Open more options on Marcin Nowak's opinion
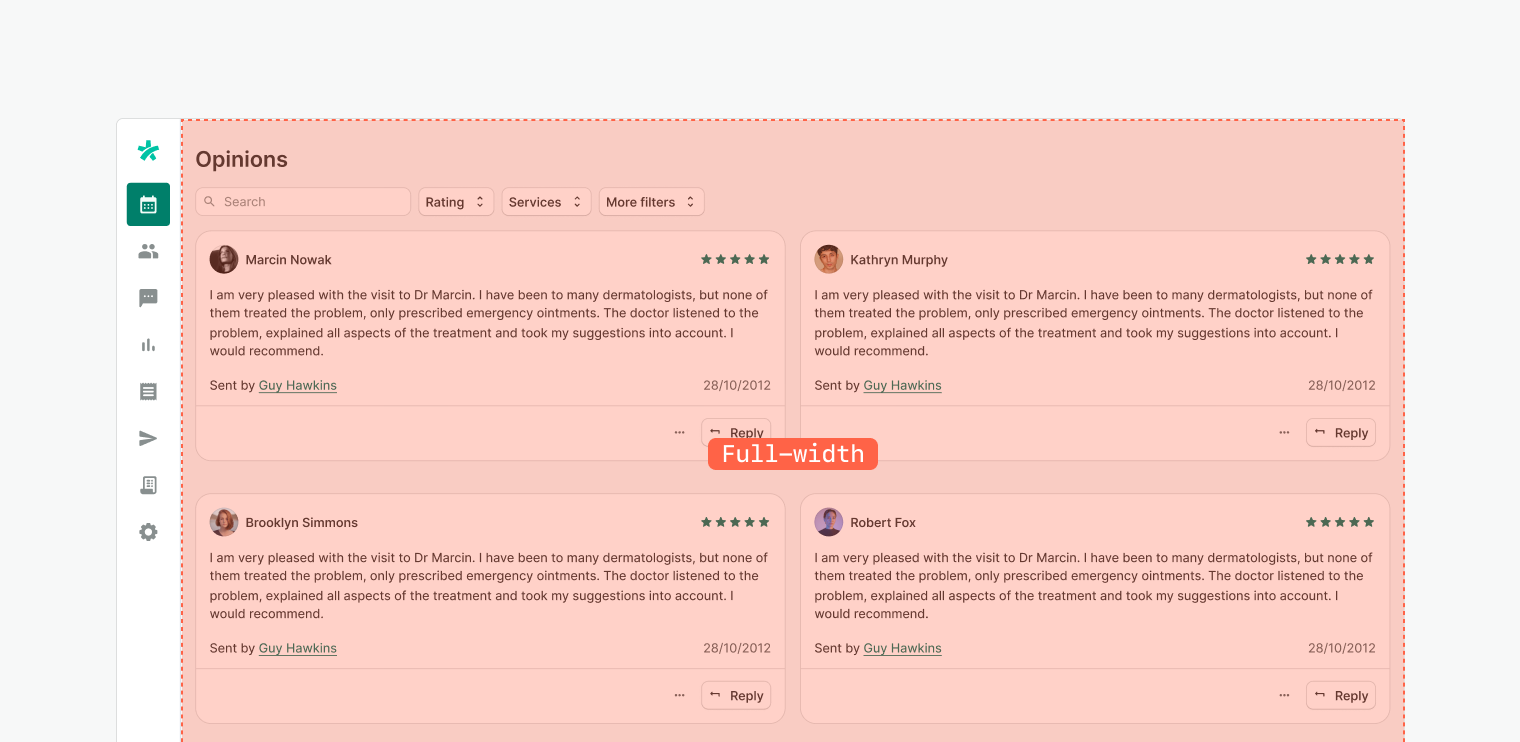The width and height of the screenshot is (1520, 742). click(x=680, y=433)
